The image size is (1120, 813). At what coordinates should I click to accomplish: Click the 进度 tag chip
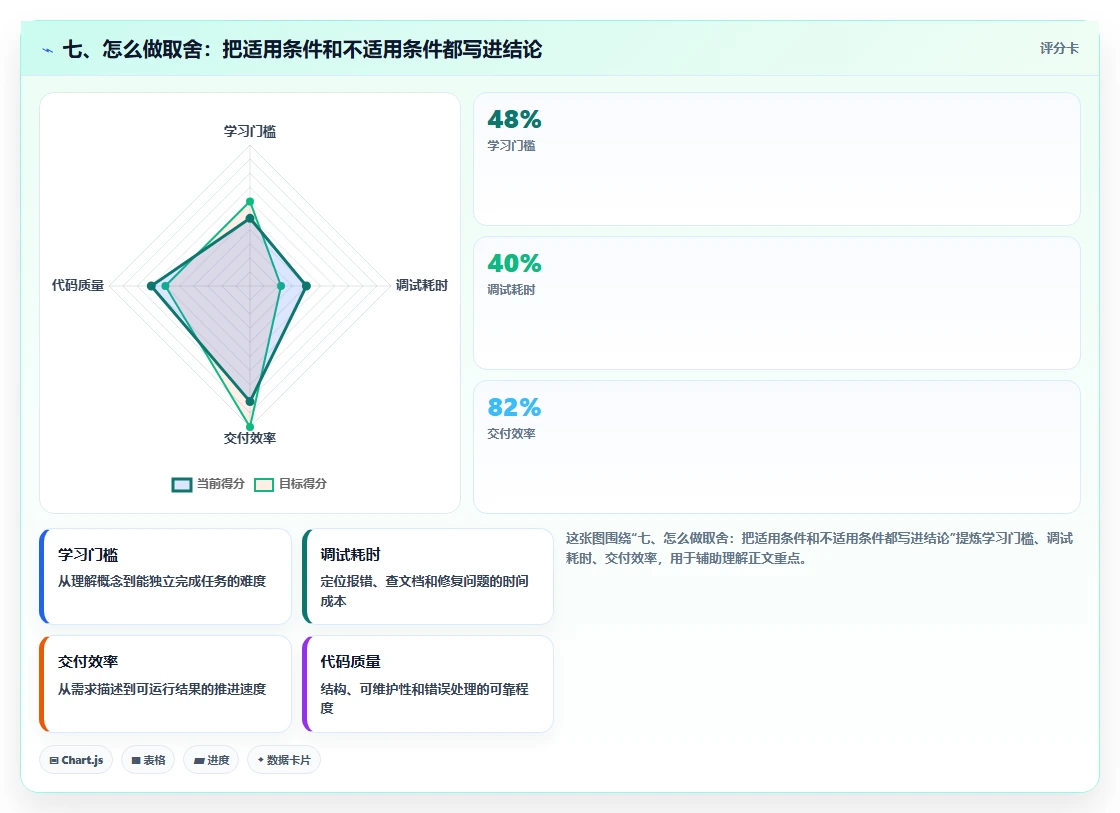point(211,760)
